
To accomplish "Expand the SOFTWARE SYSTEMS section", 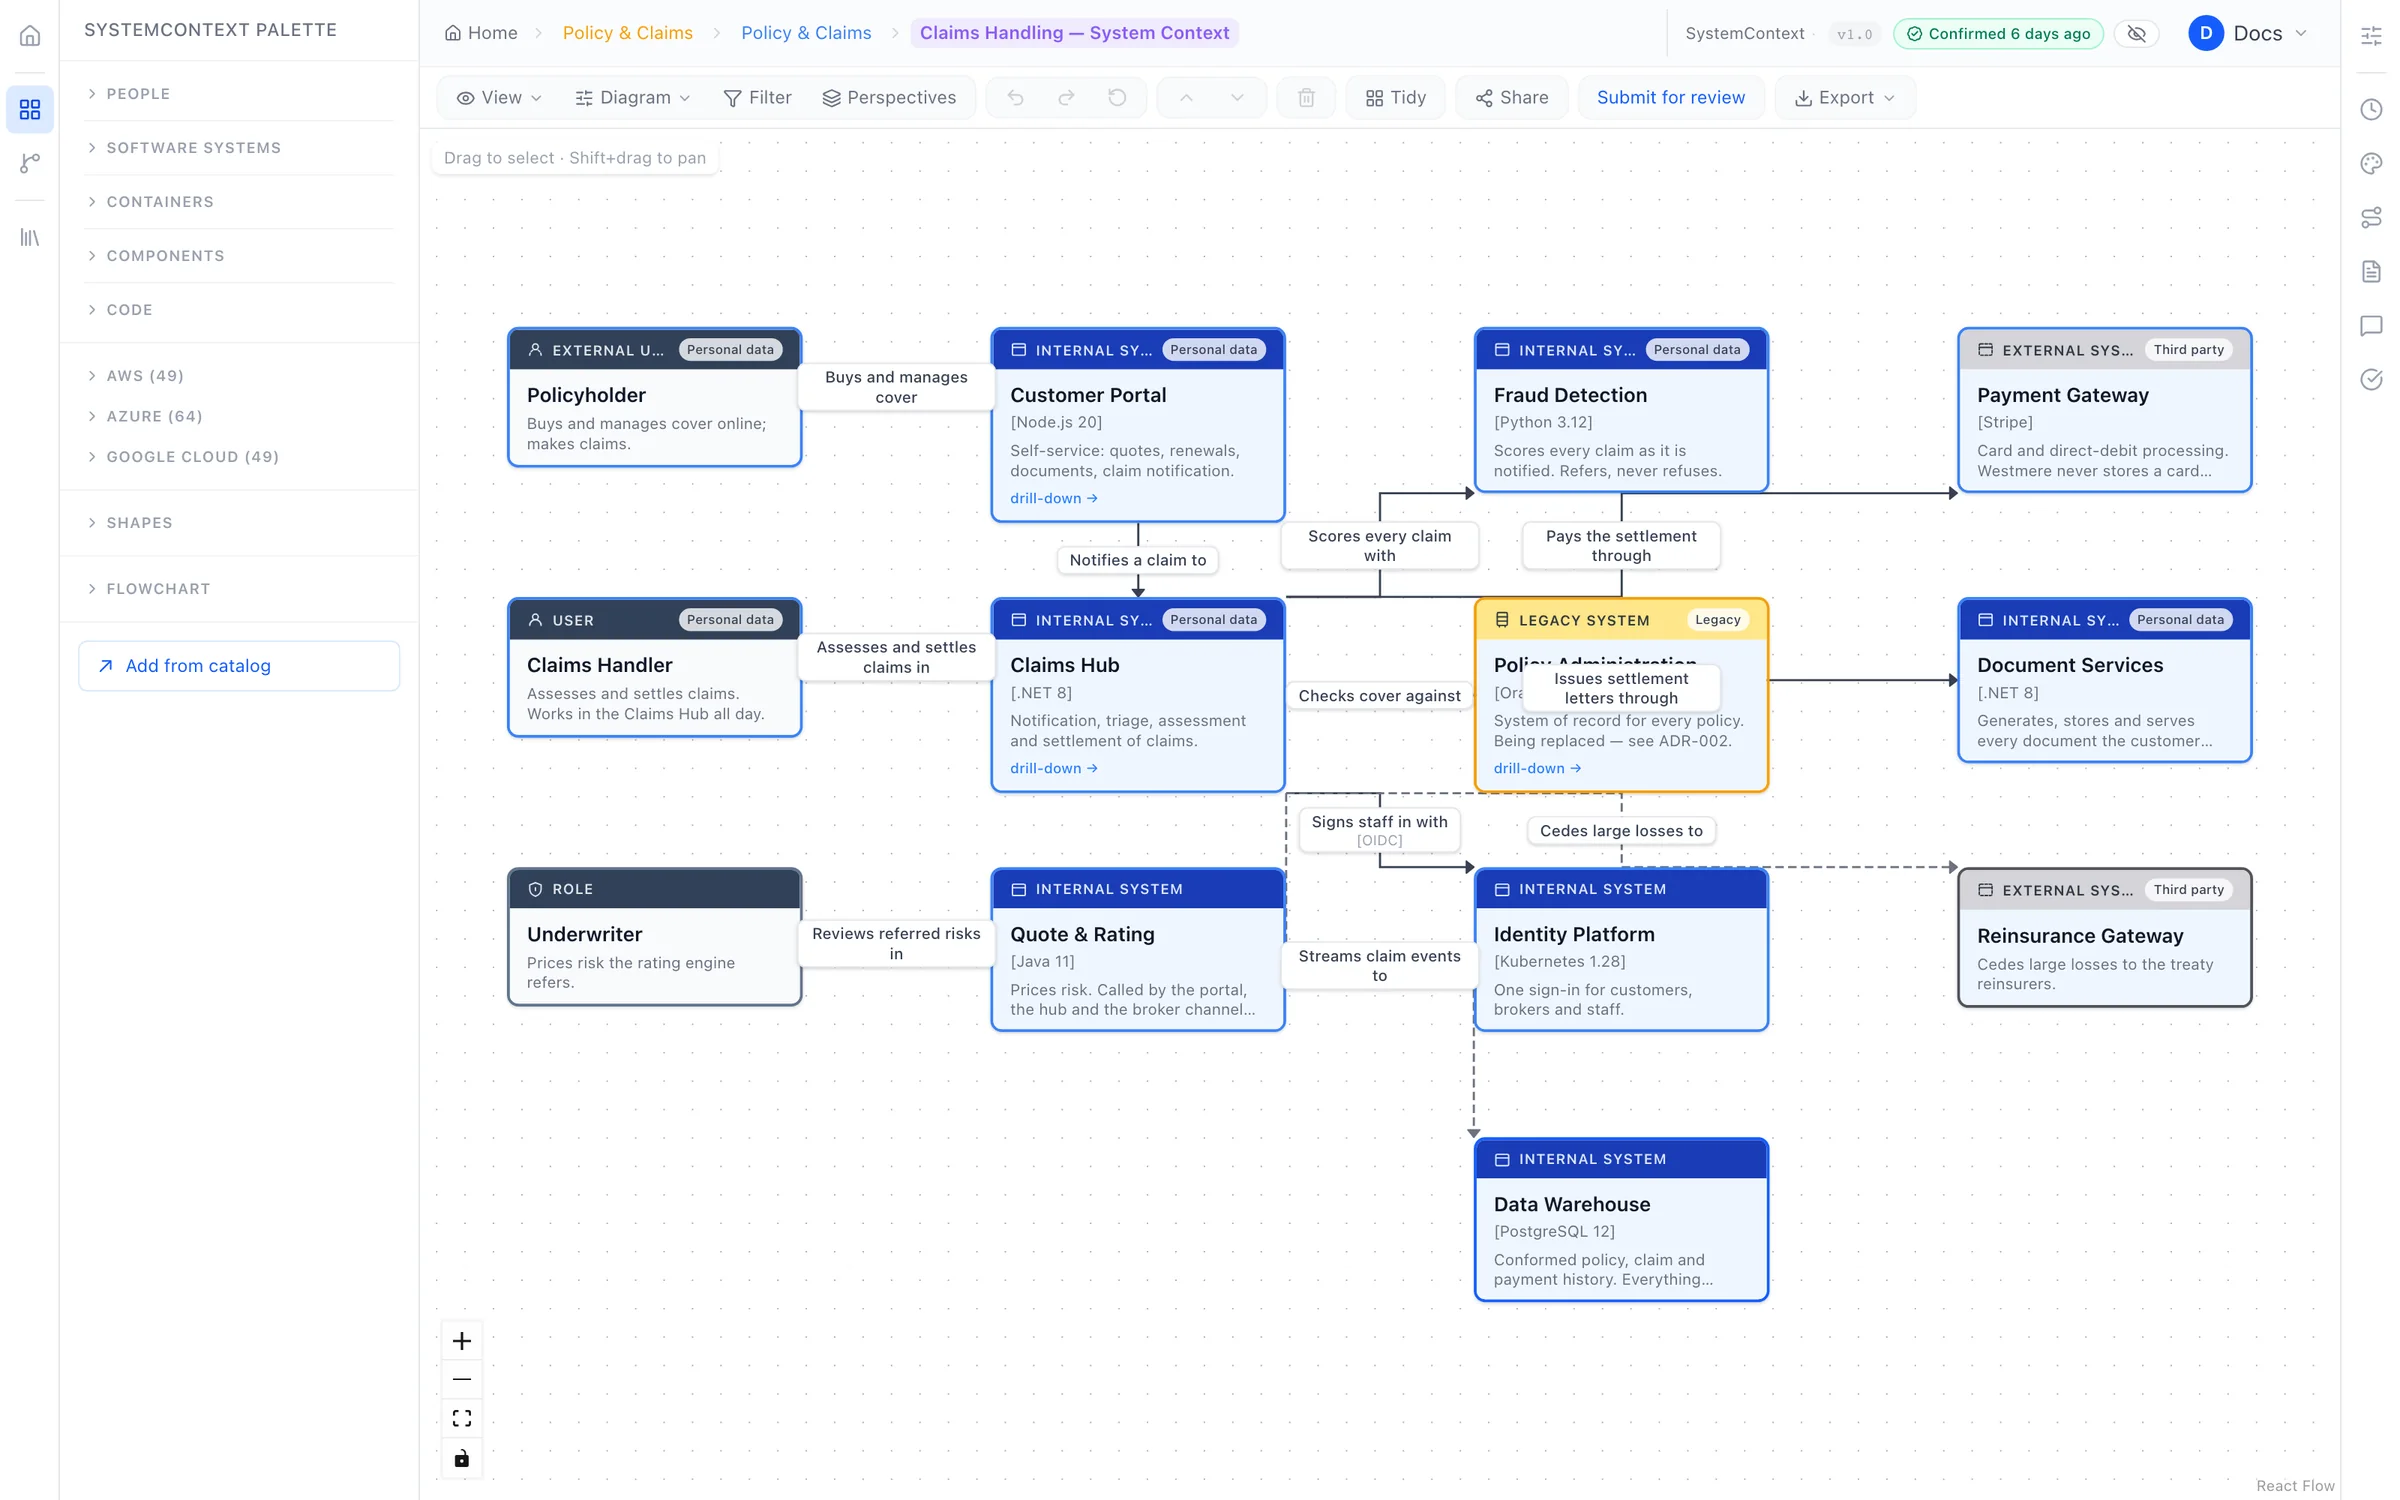I will [x=240, y=148].
